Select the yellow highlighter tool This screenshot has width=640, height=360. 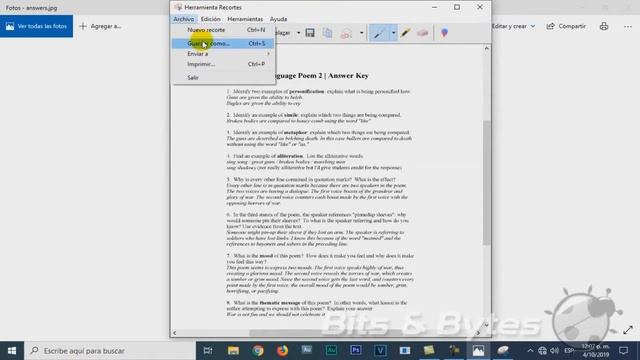405,33
